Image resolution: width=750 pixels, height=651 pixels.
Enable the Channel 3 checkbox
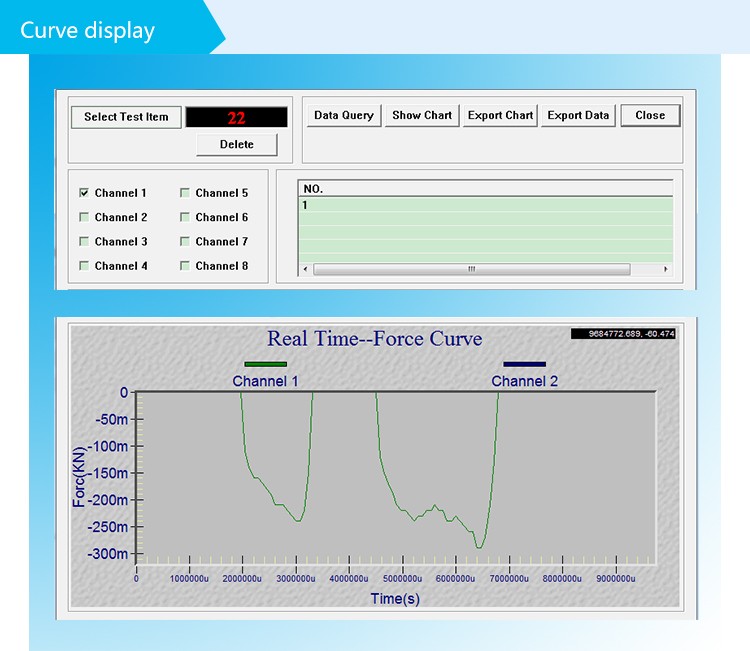[x=84, y=242]
